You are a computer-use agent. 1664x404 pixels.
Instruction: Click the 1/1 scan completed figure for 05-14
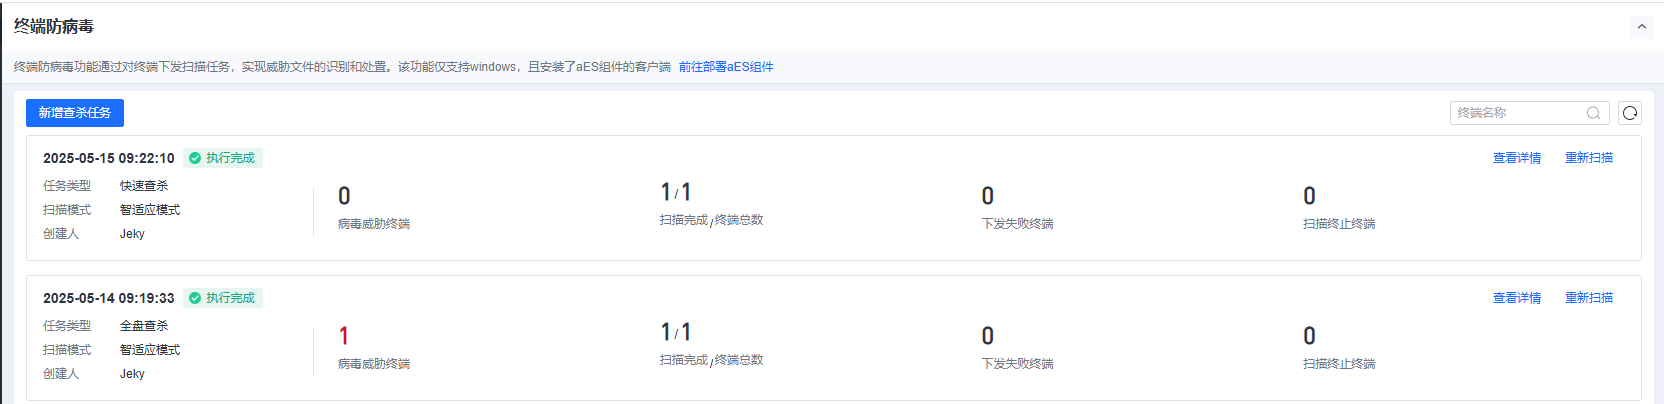pyautogui.click(x=676, y=332)
